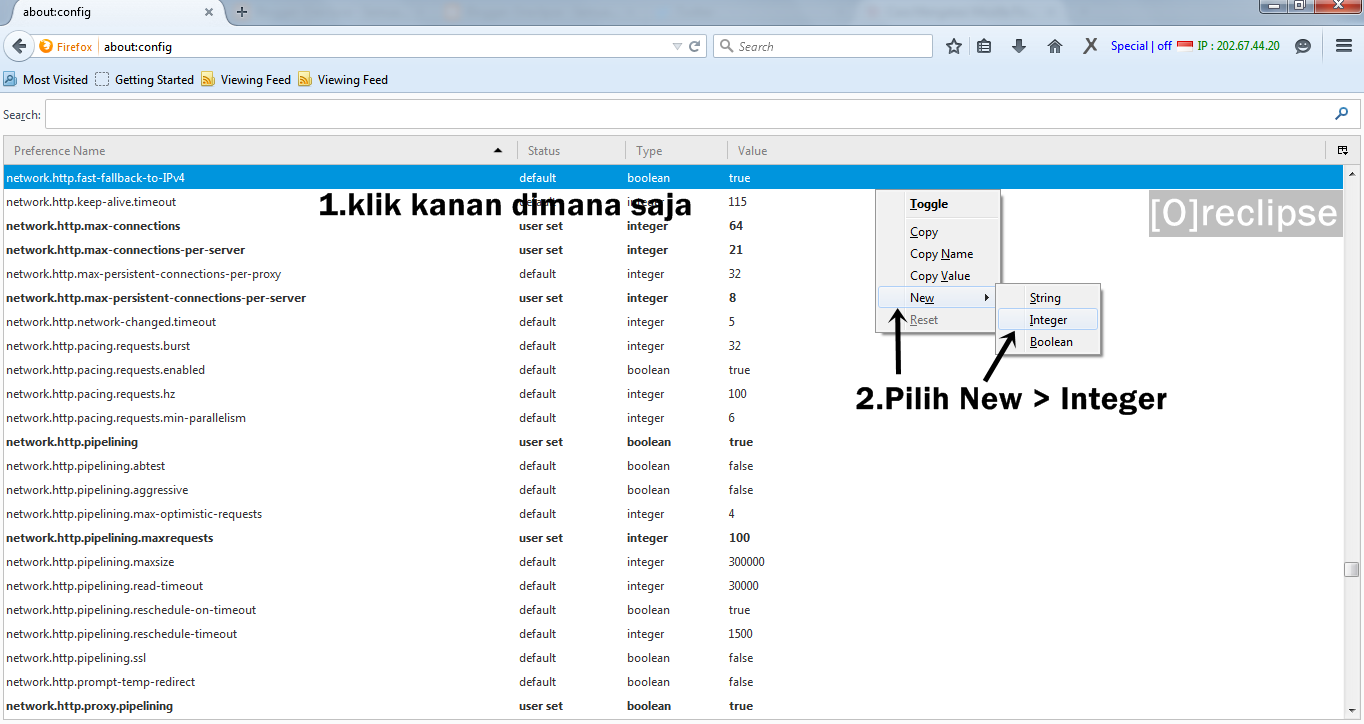Go to home page via home icon
1364x724 pixels.
coord(1054,45)
